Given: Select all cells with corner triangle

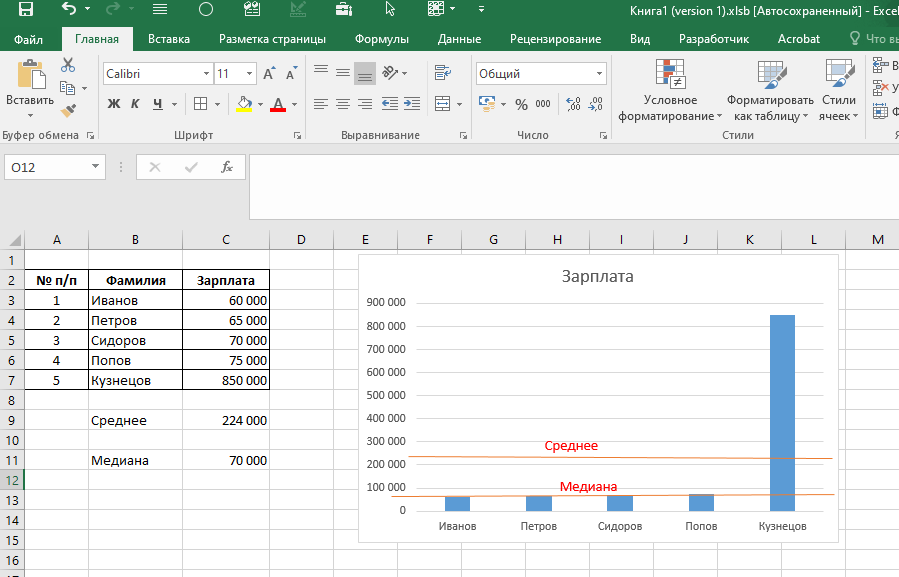Looking at the screenshot, I should [13, 240].
